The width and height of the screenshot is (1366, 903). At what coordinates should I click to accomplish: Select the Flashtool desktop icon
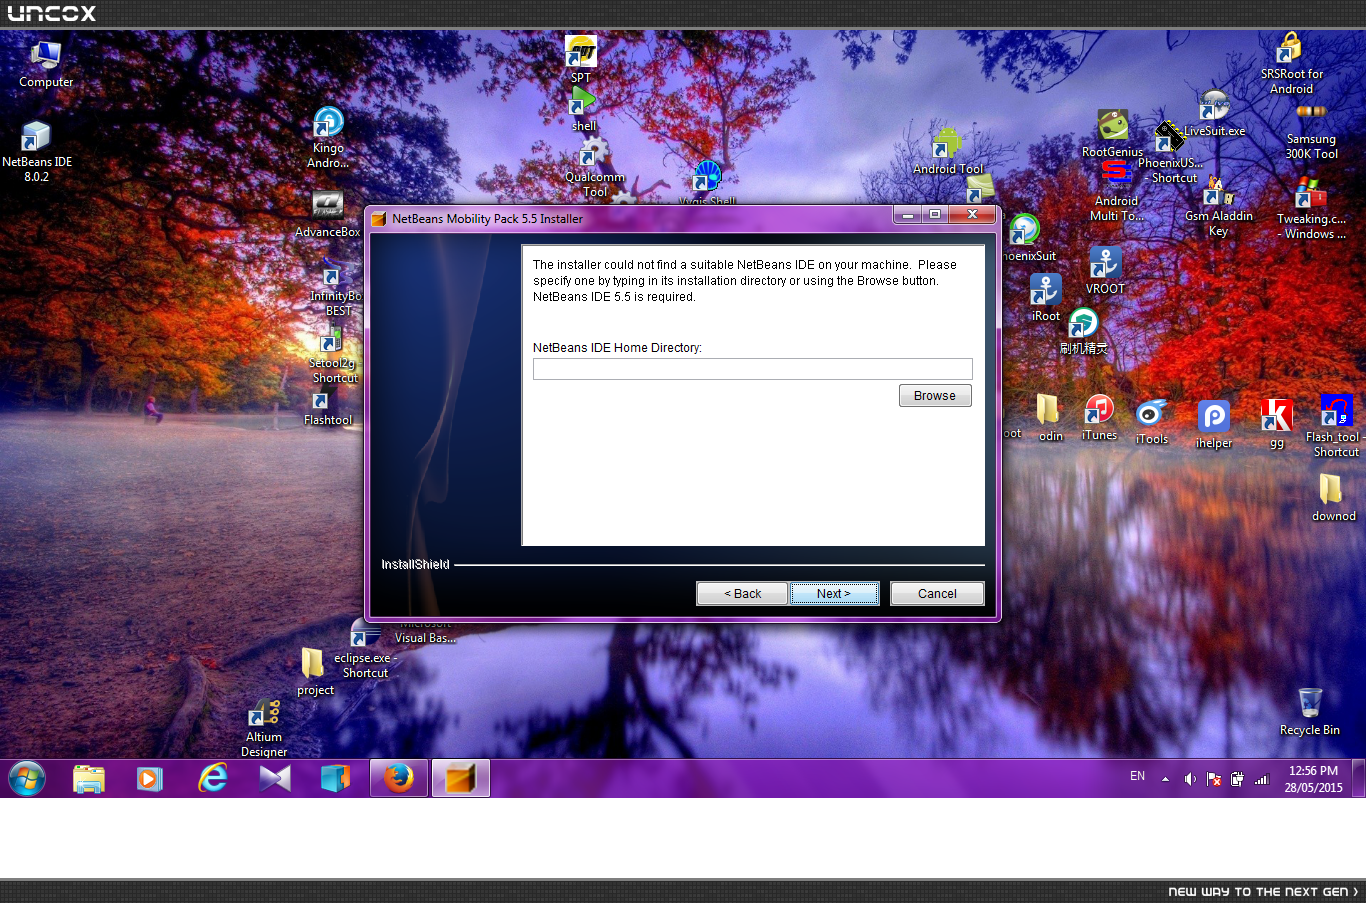click(x=327, y=408)
